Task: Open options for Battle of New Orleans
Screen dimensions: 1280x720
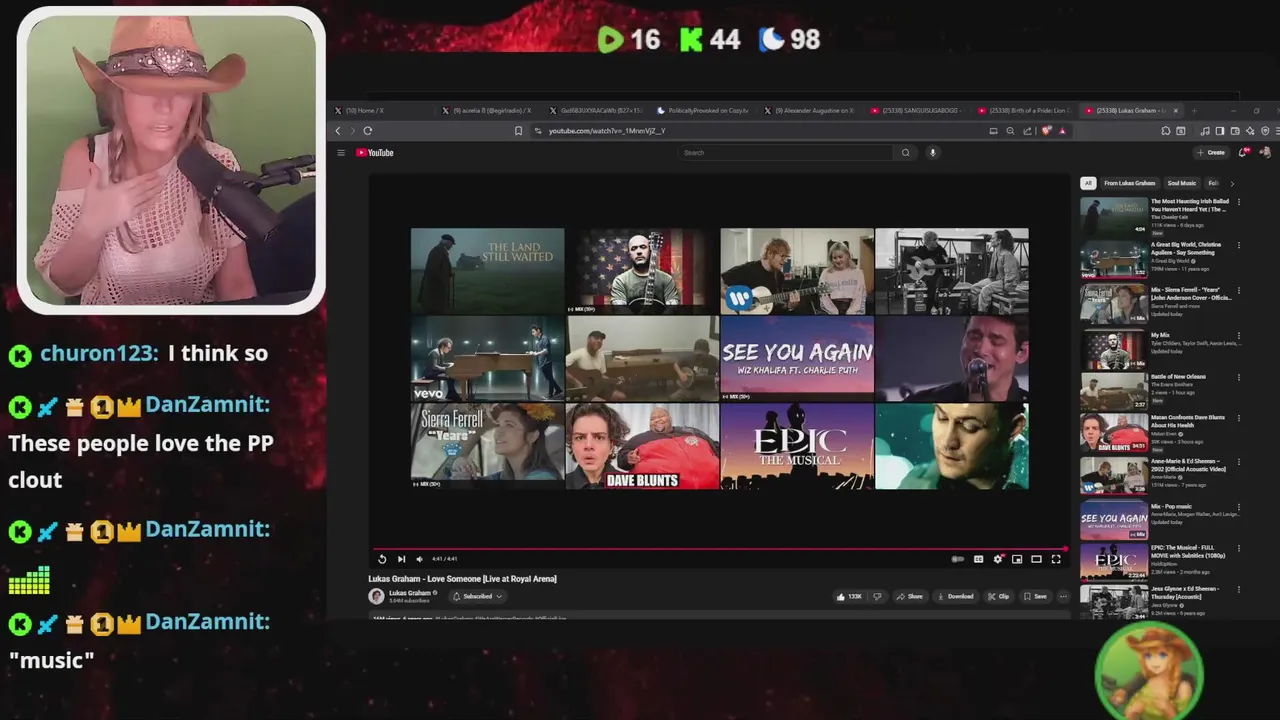Action: point(1239,377)
